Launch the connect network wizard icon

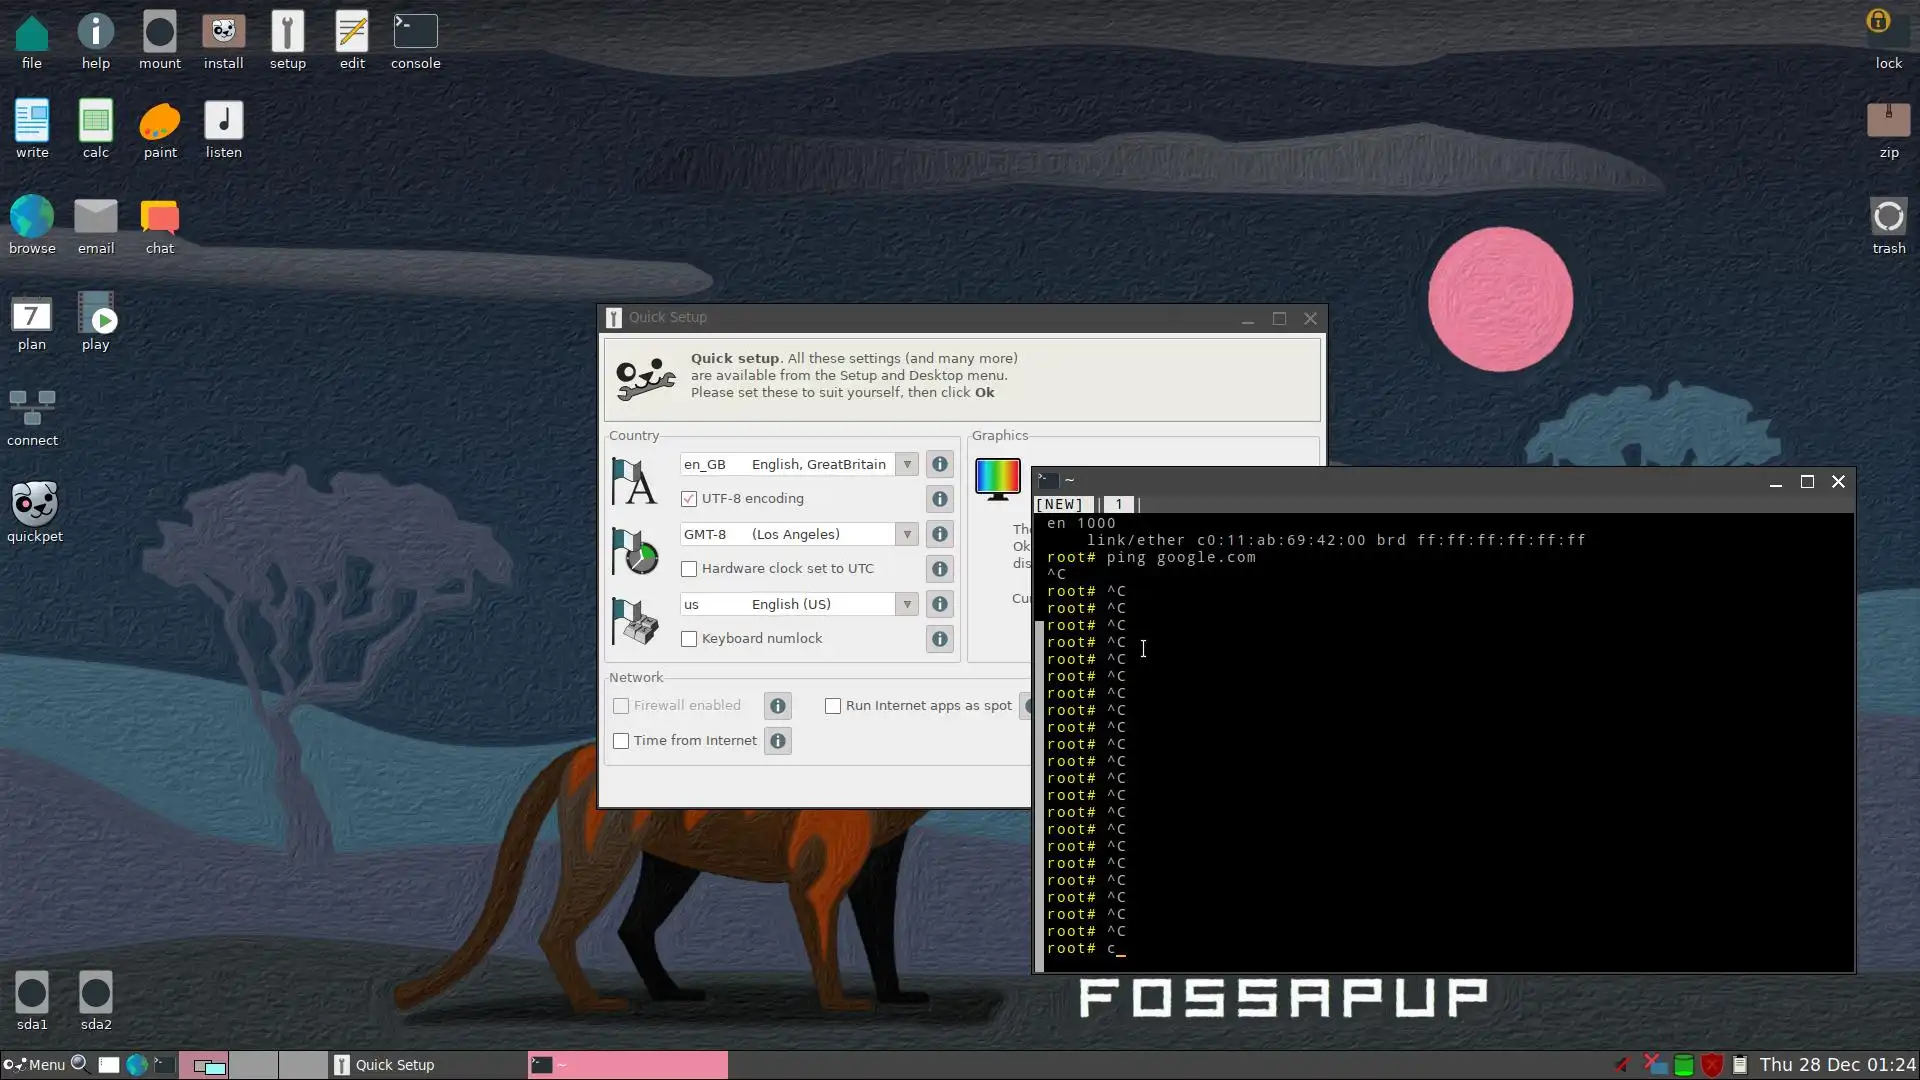tap(32, 408)
